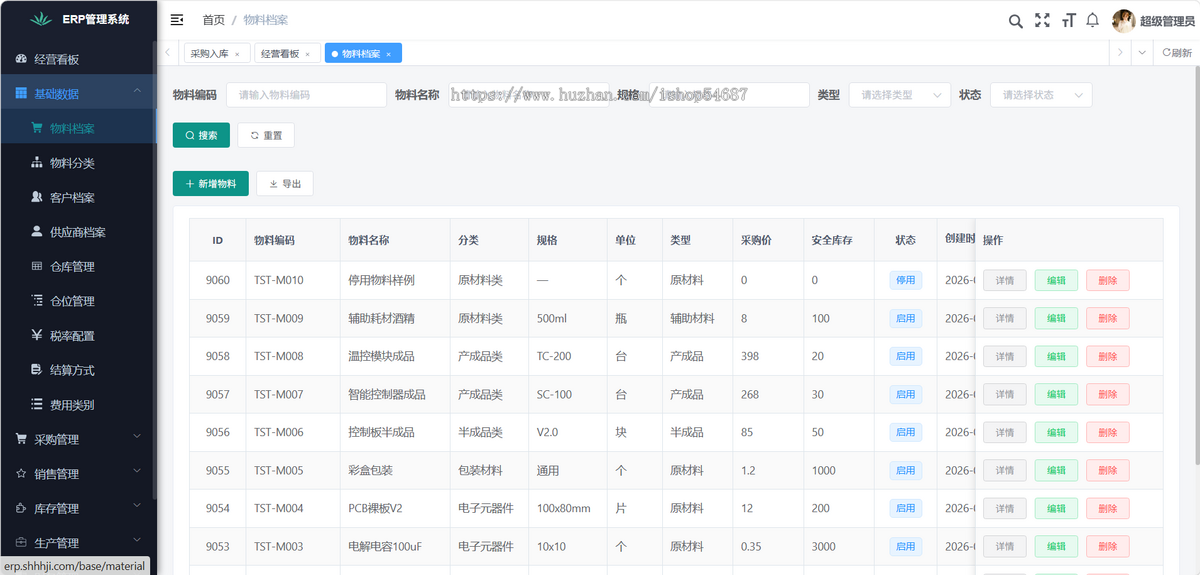Image resolution: width=1200 pixels, height=575 pixels.
Task: Open the 类型 select dropdown
Action: tap(899, 95)
